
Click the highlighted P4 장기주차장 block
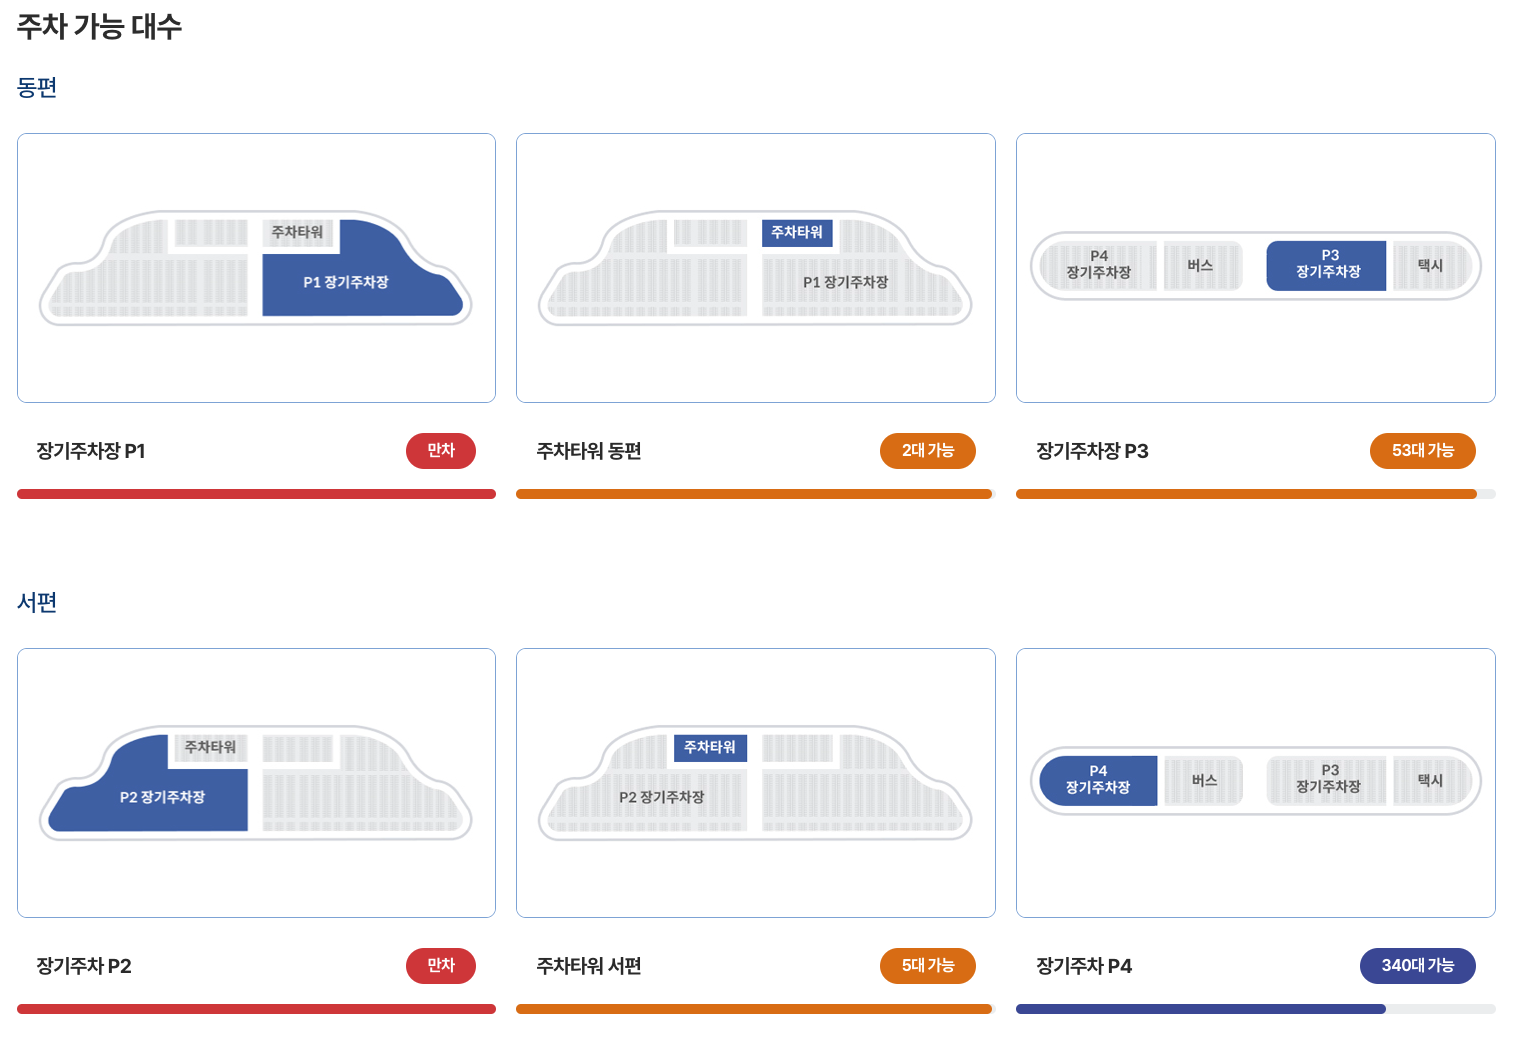tap(1098, 780)
